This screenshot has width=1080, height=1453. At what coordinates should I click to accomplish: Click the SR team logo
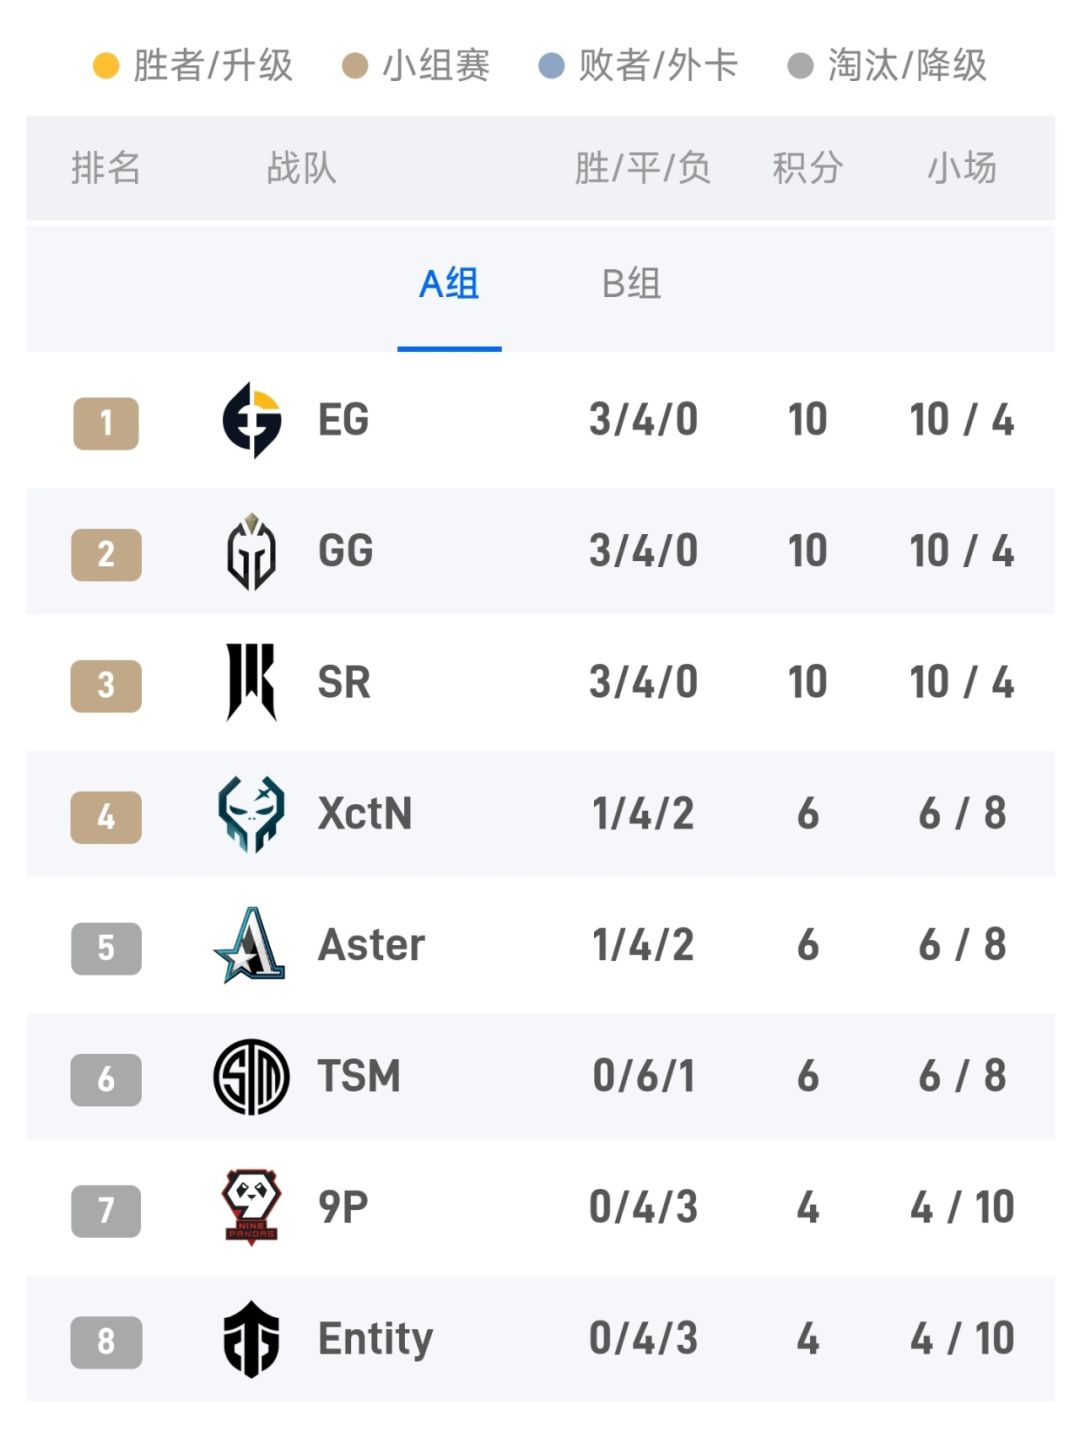[x=251, y=682]
